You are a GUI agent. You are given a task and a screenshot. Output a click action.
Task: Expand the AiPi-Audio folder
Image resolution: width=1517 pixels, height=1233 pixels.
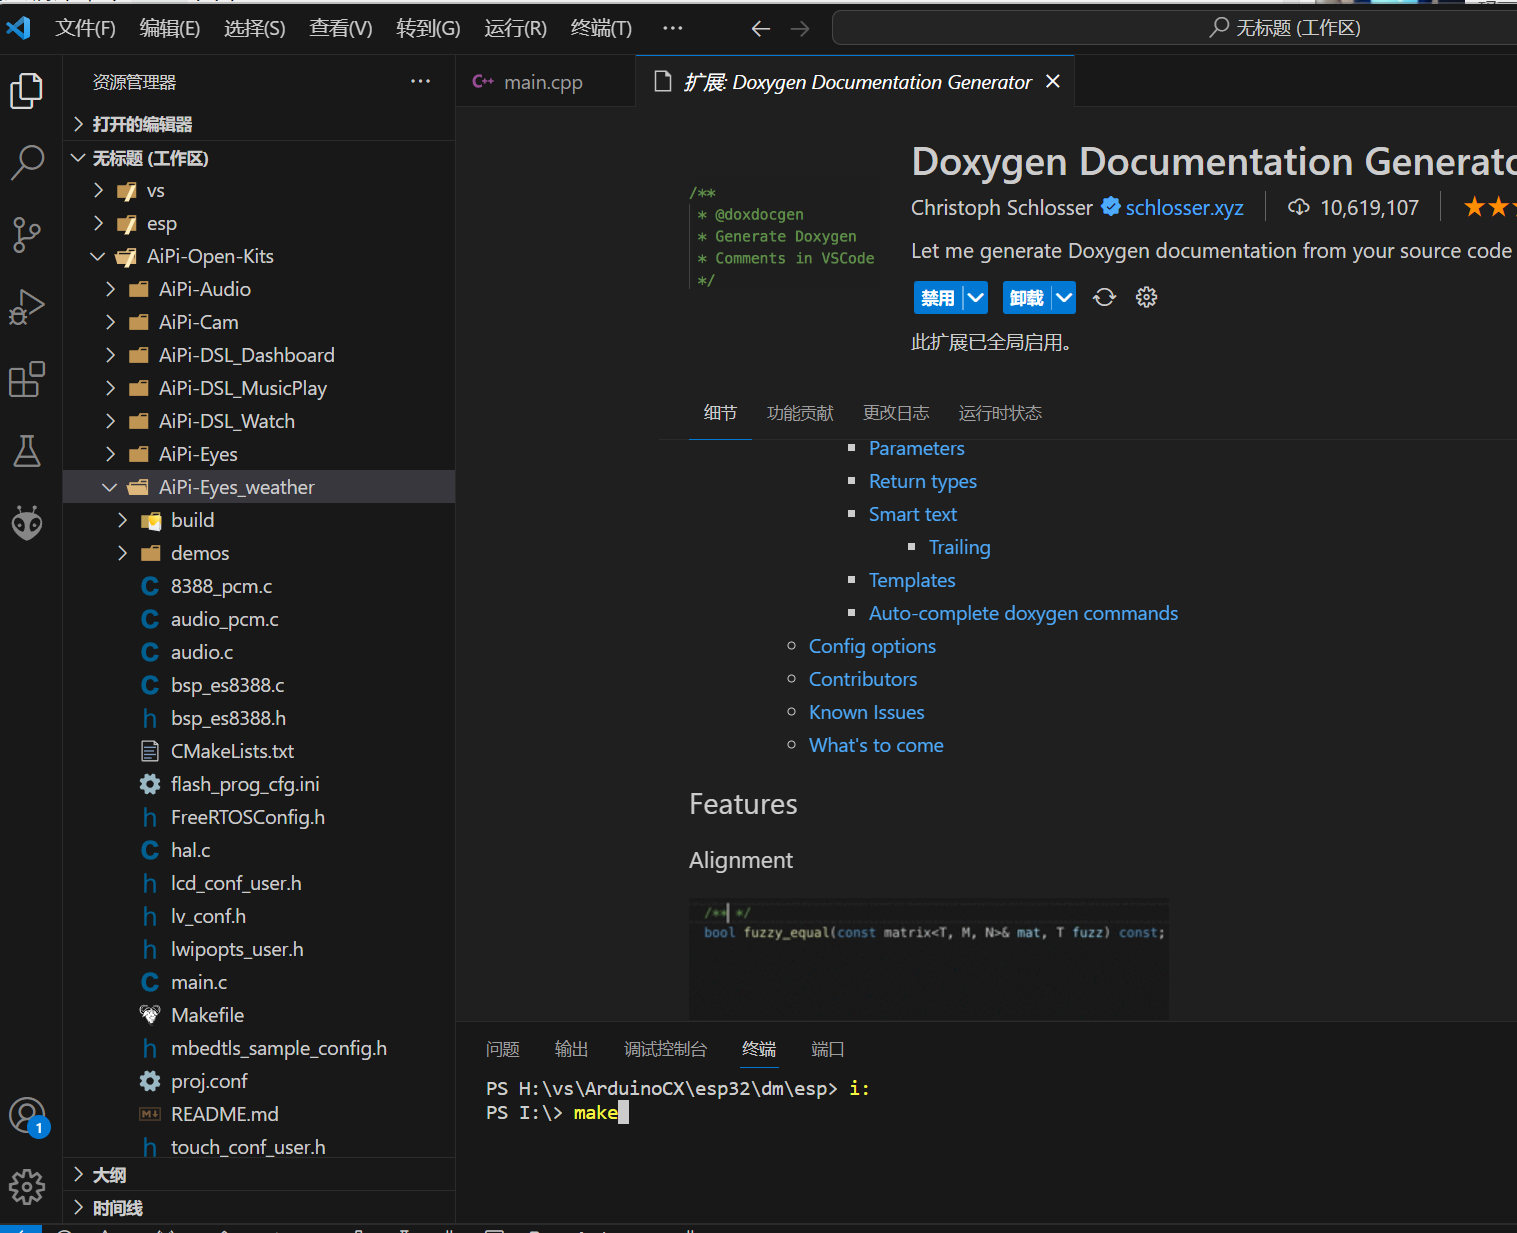point(259,289)
